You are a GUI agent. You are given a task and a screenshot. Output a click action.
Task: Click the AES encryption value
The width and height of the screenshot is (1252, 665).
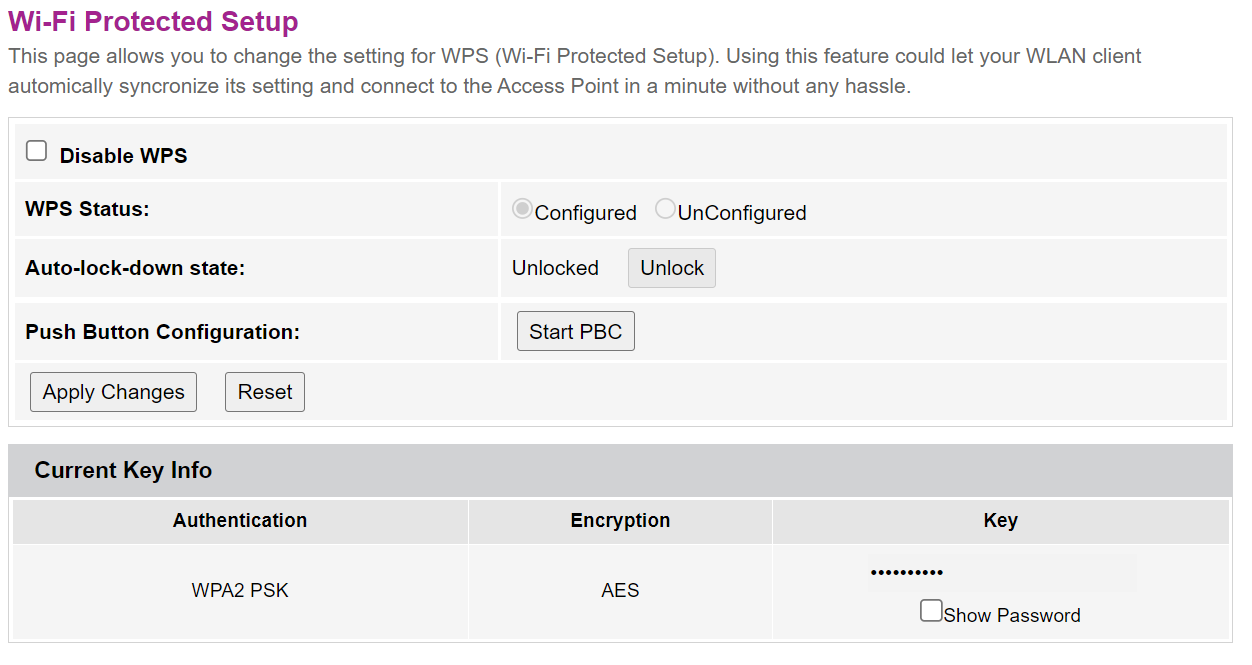click(620, 590)
